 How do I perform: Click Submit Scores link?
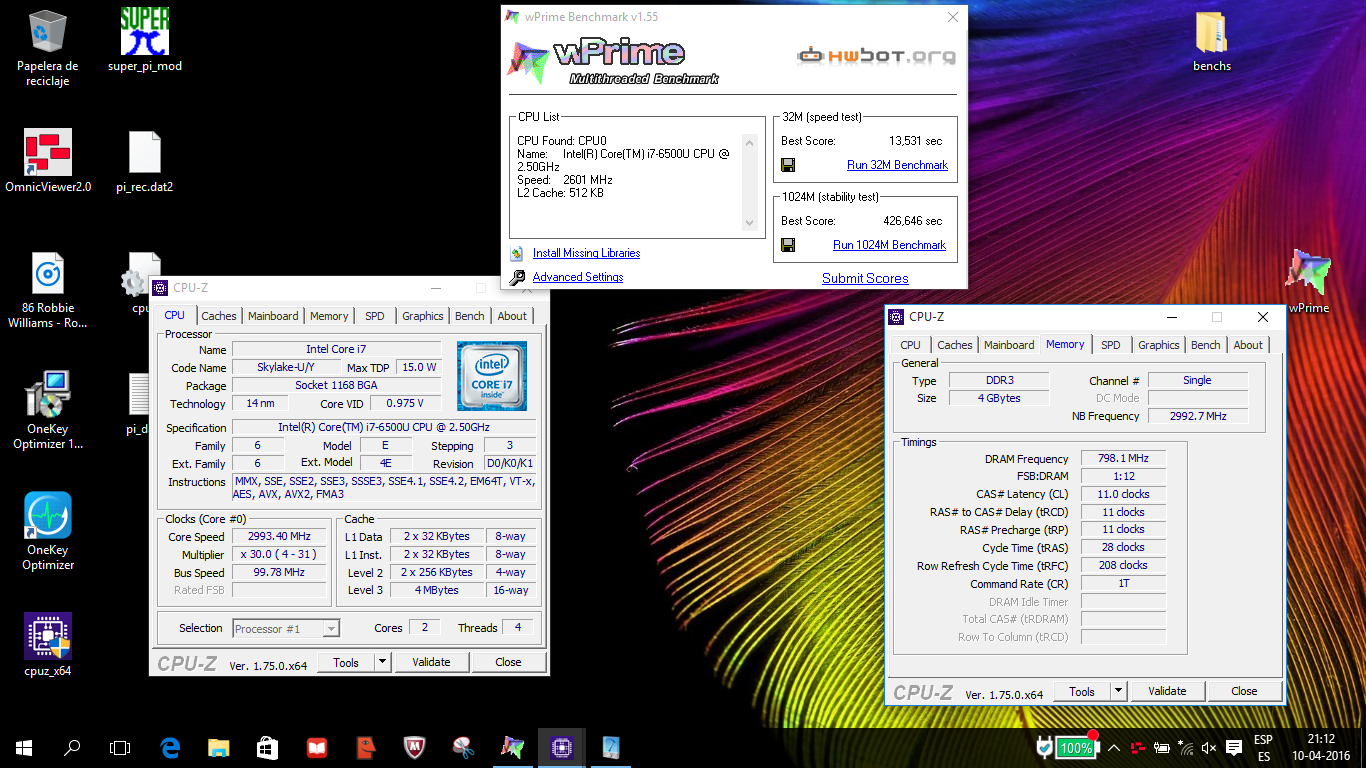(x=865, y=278)
